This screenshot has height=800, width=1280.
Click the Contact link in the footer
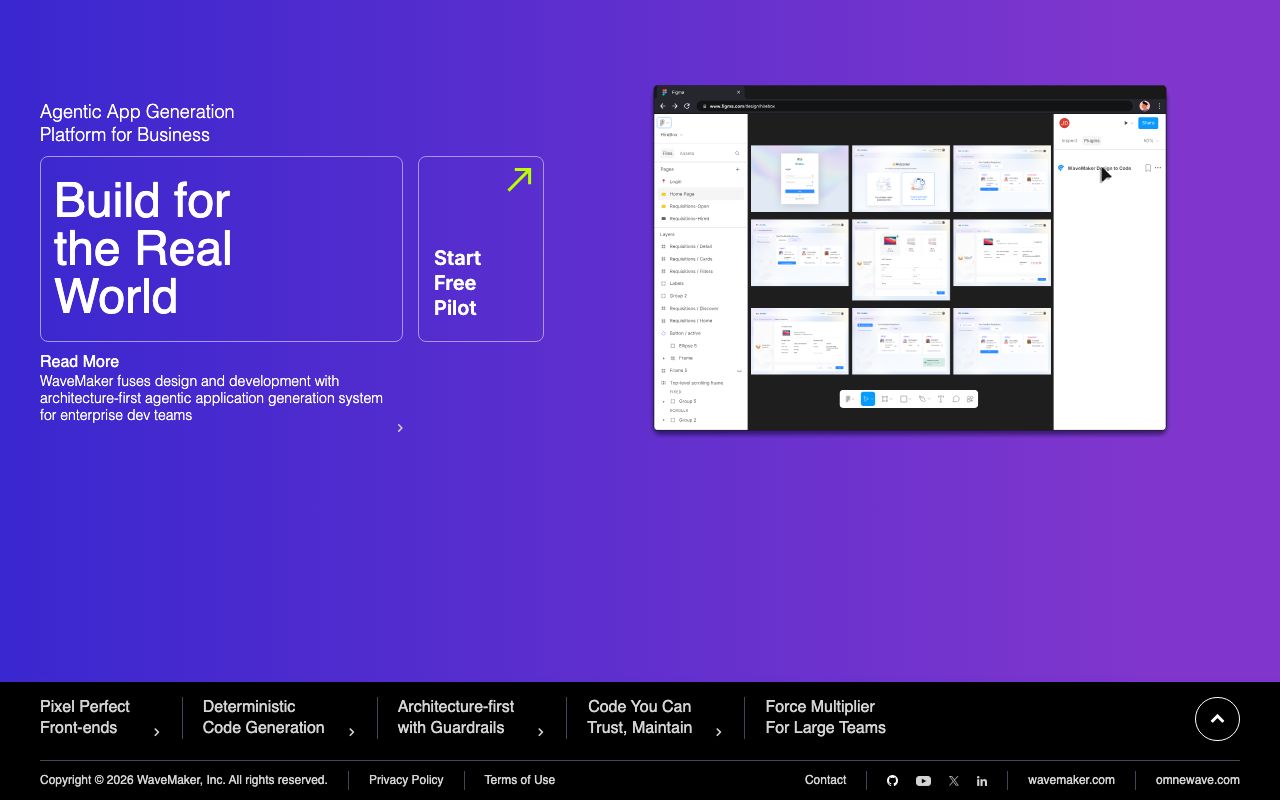pyautogui.click(x=825, y=780)
